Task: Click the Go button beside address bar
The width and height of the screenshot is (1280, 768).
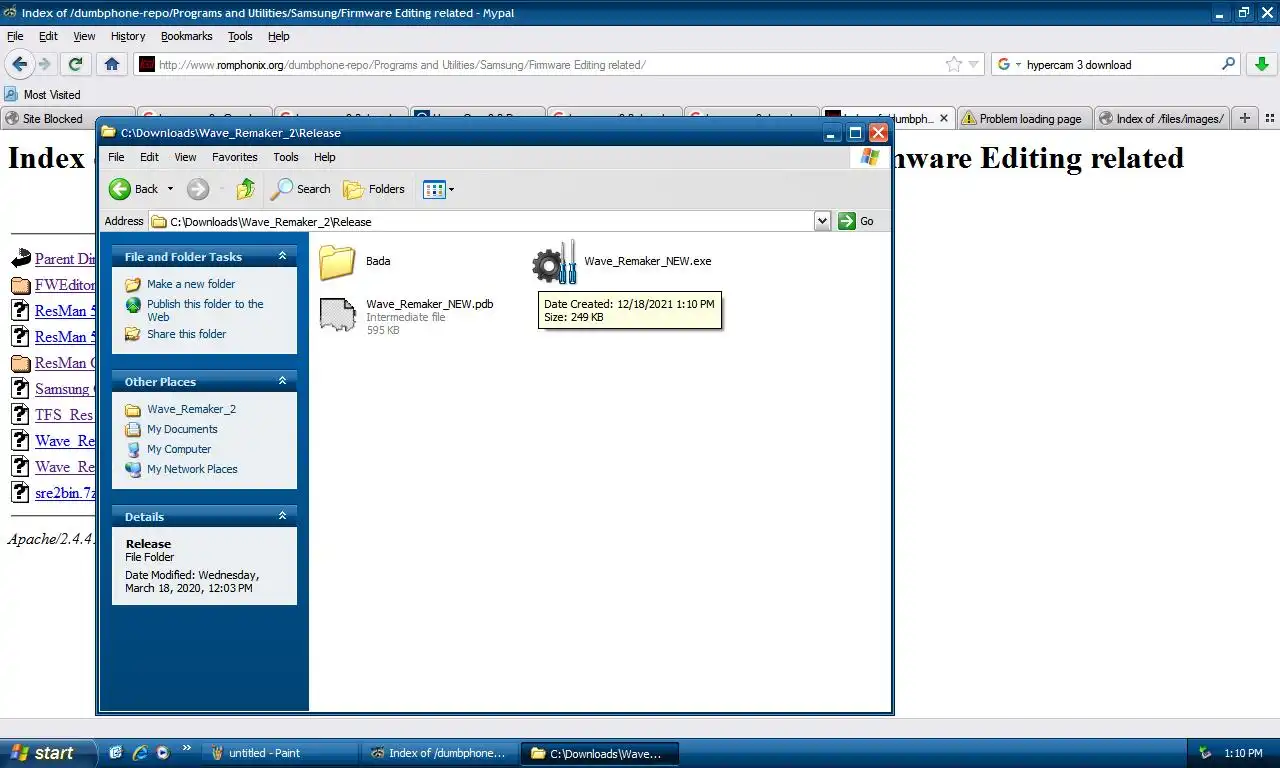Action: pos(856,221)
